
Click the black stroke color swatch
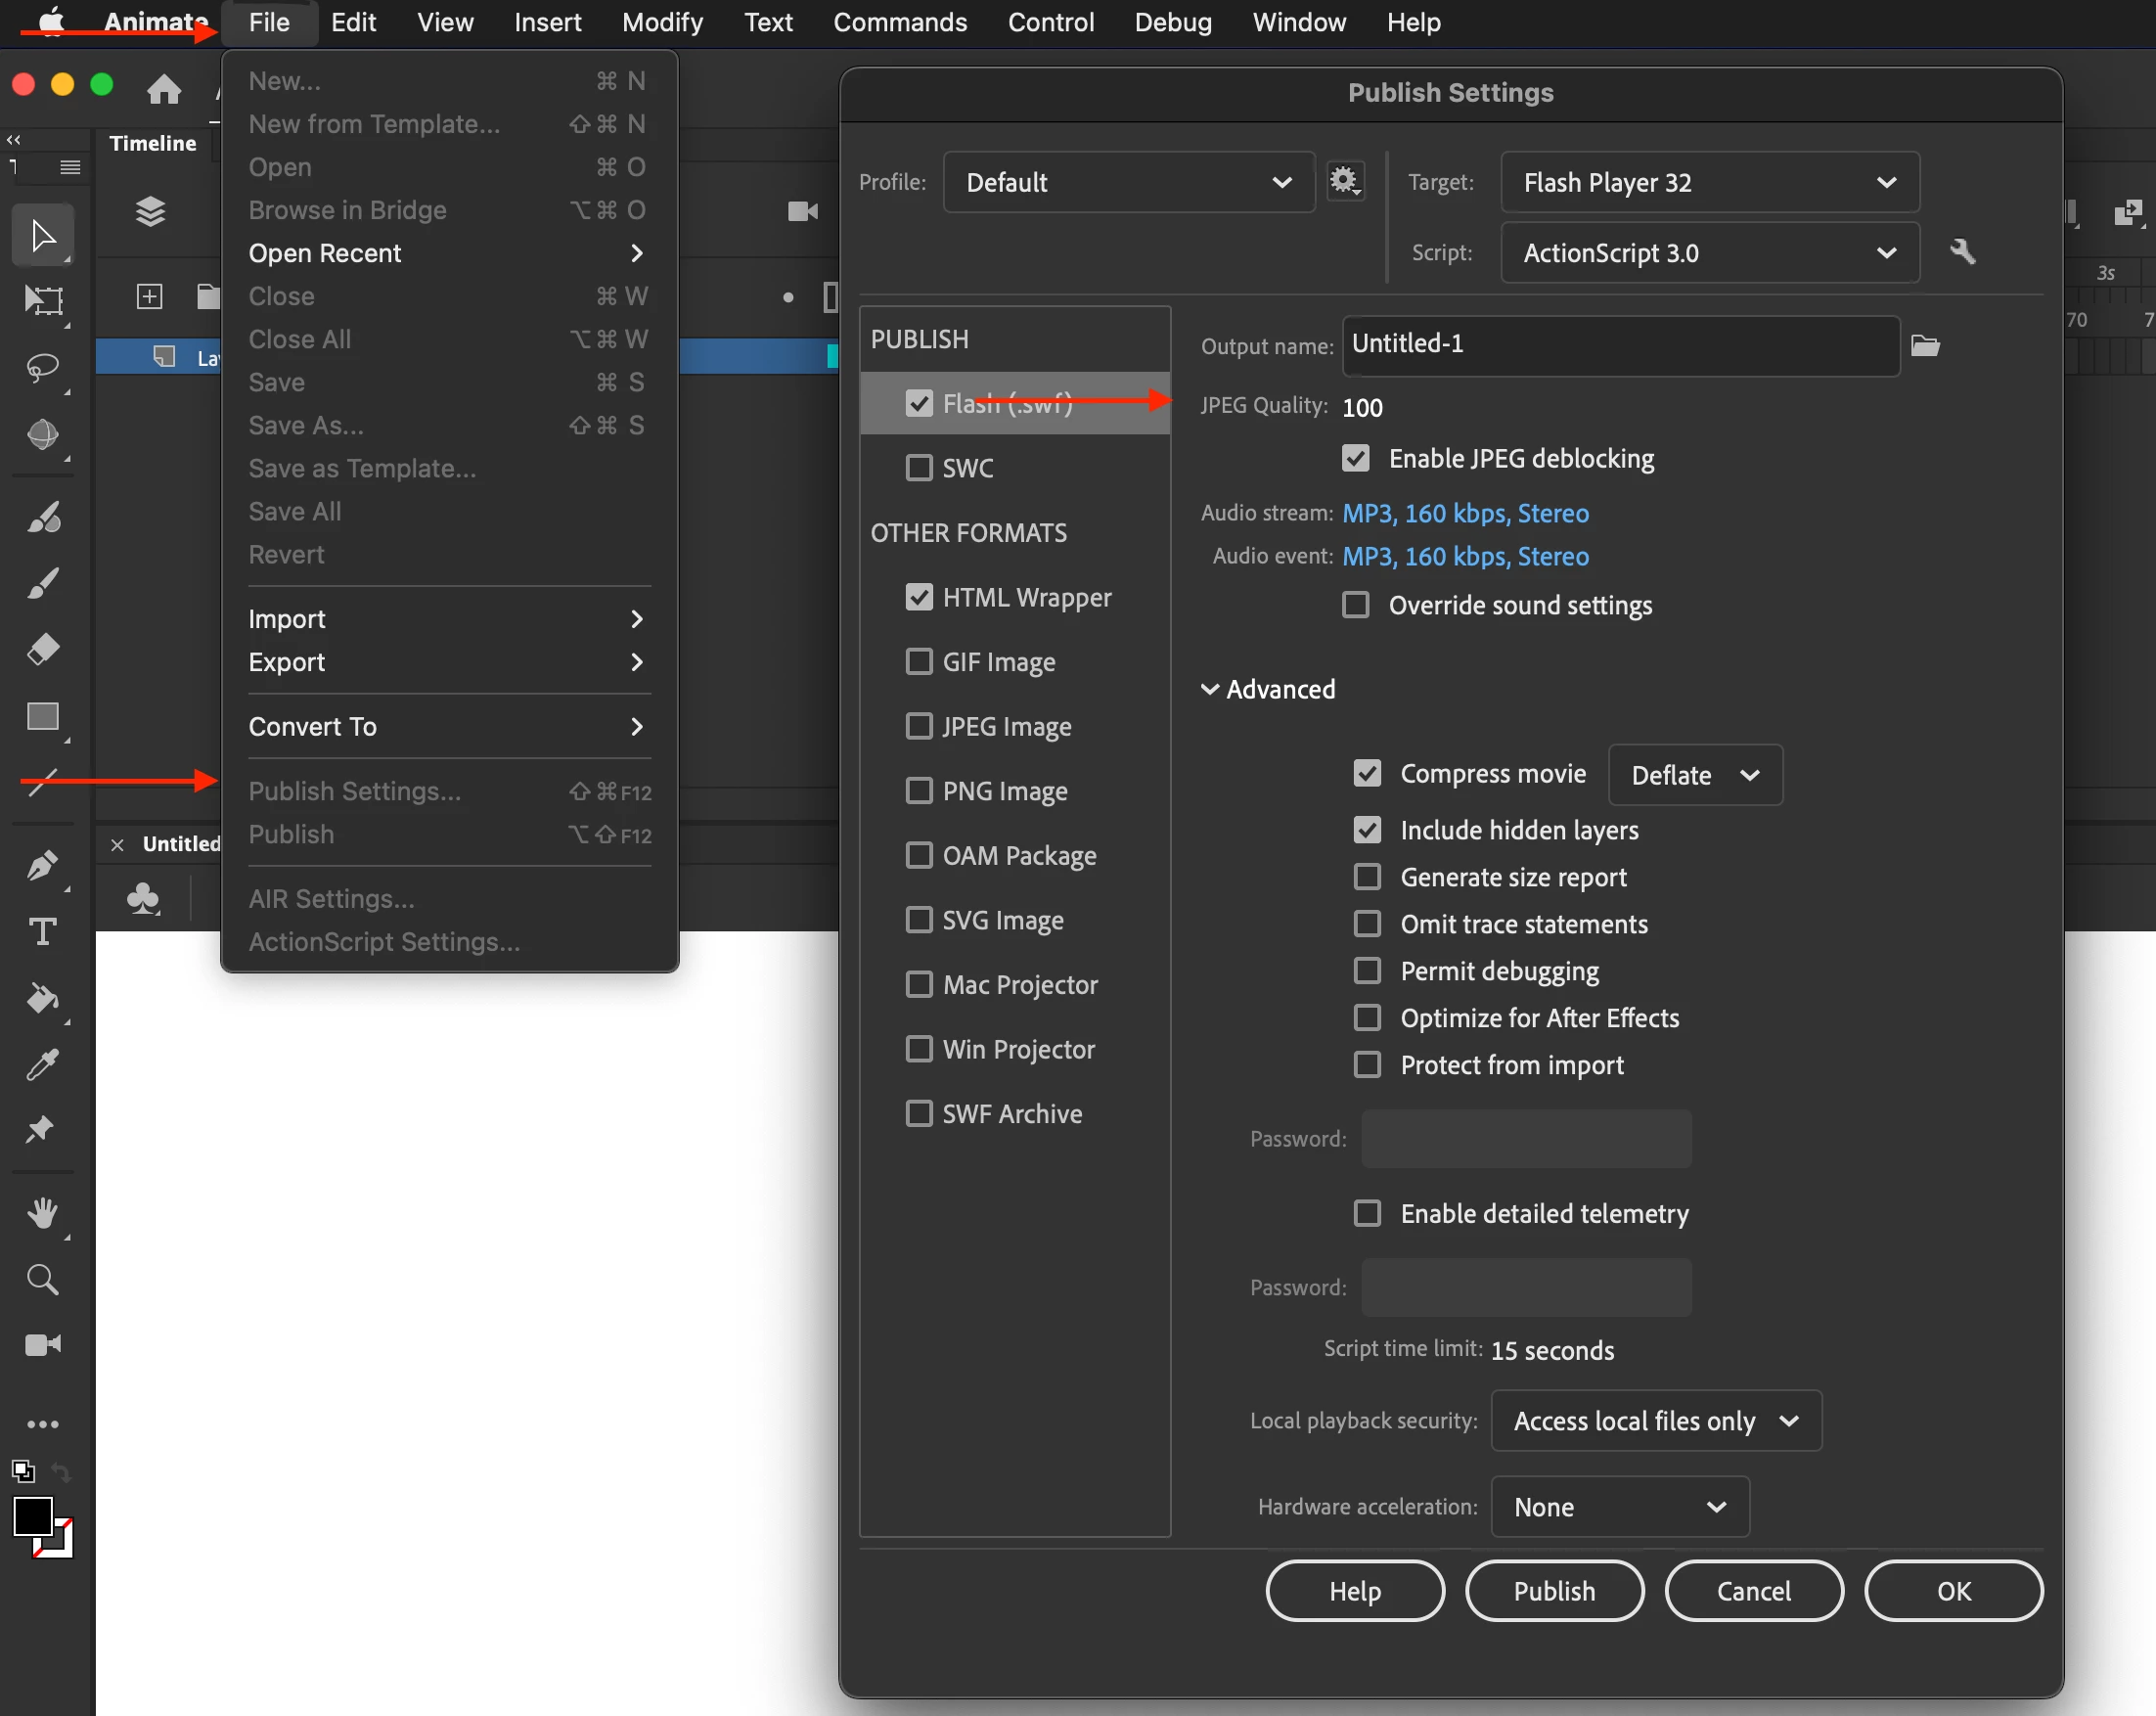click(x=32, y=1516)
